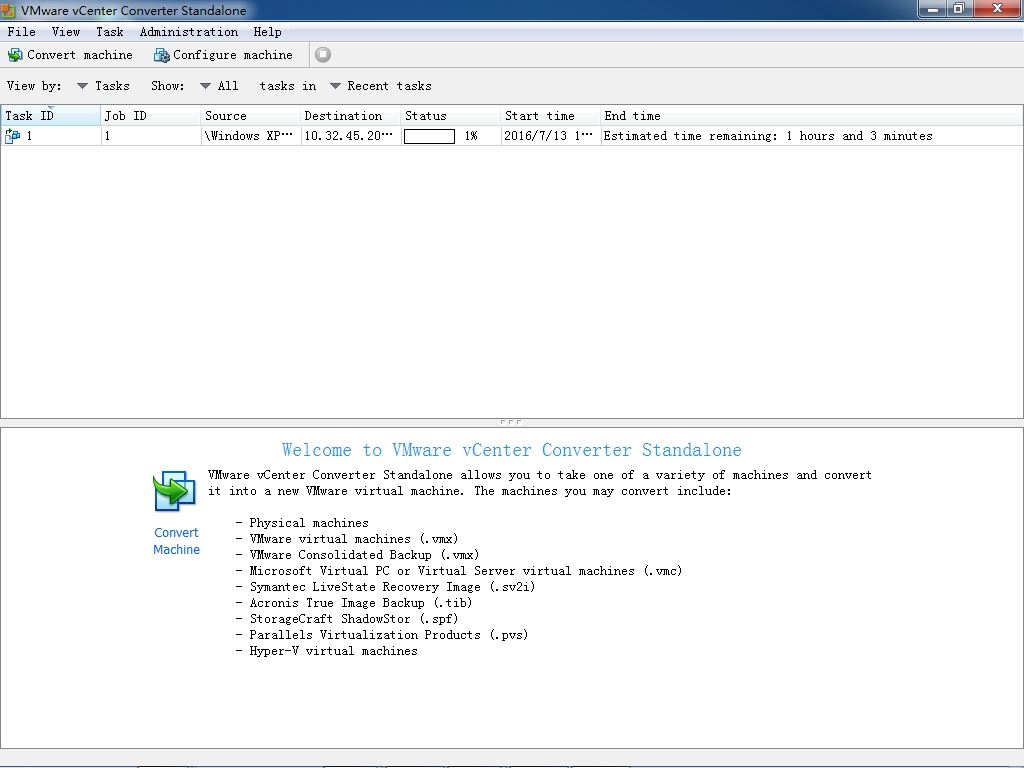
Task: Click 'Parallels Virtualization Products (.pvs)' text
Action: pos(389,635)
